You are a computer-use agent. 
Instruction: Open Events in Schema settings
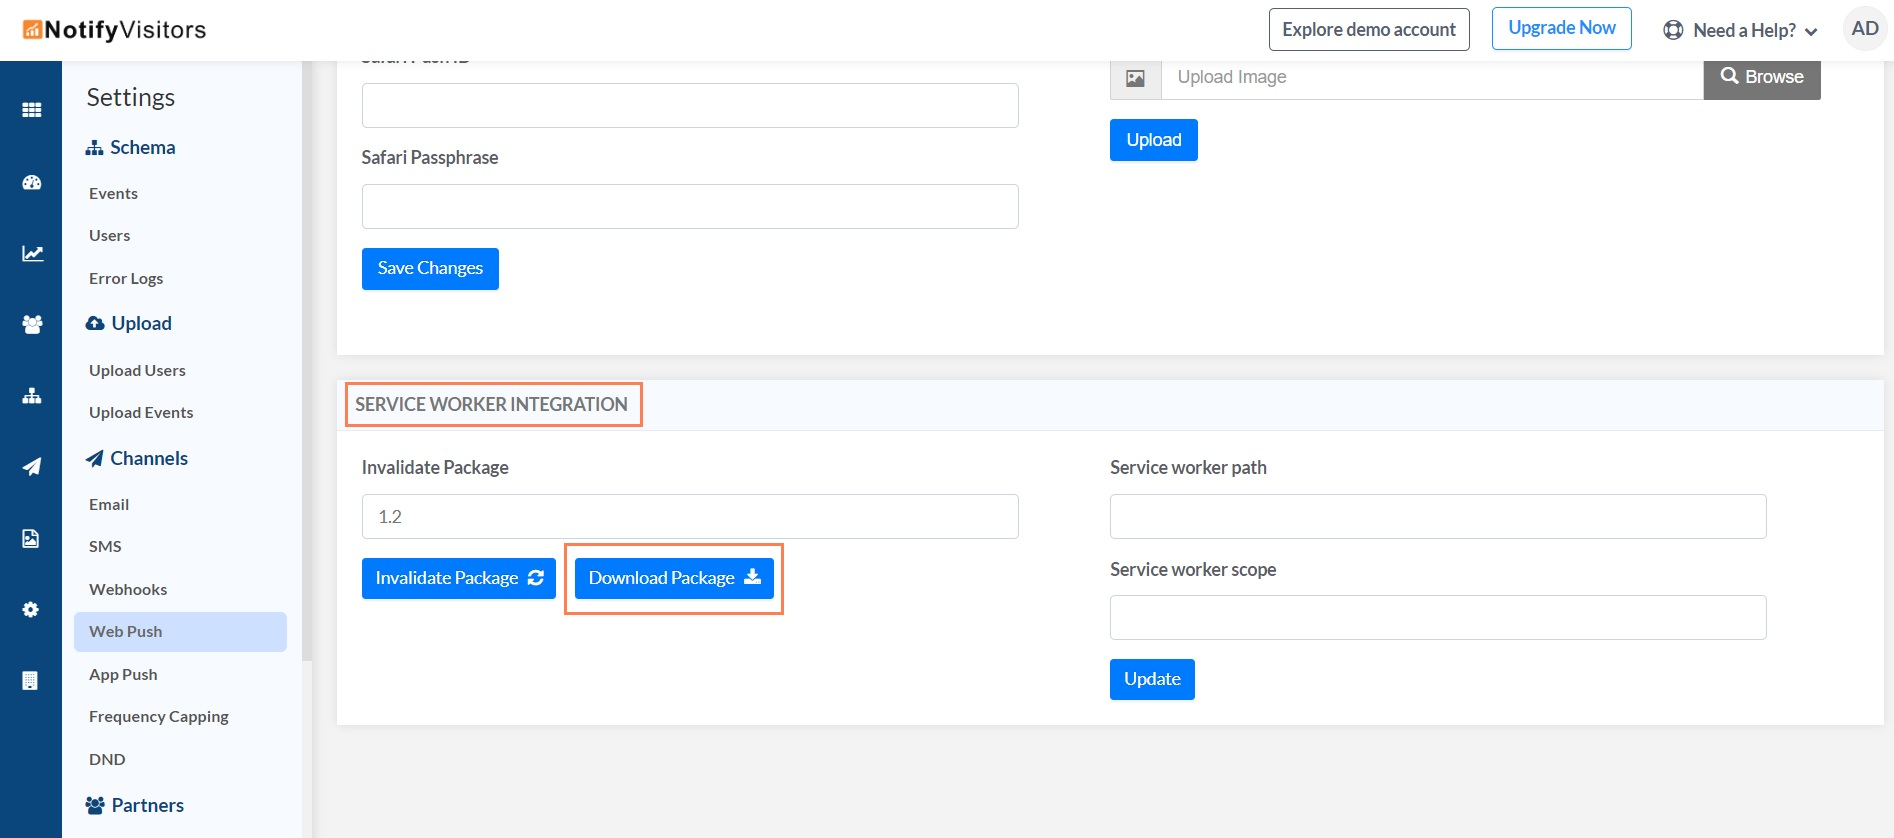[113, 194]
